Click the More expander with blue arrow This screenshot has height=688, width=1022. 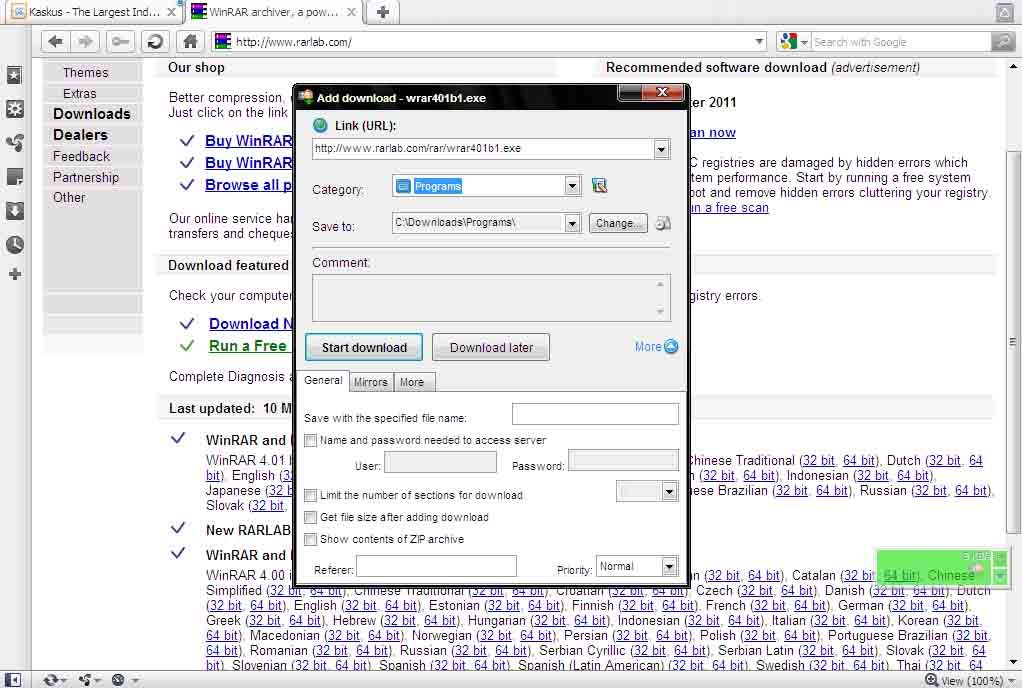click(656, 347)
